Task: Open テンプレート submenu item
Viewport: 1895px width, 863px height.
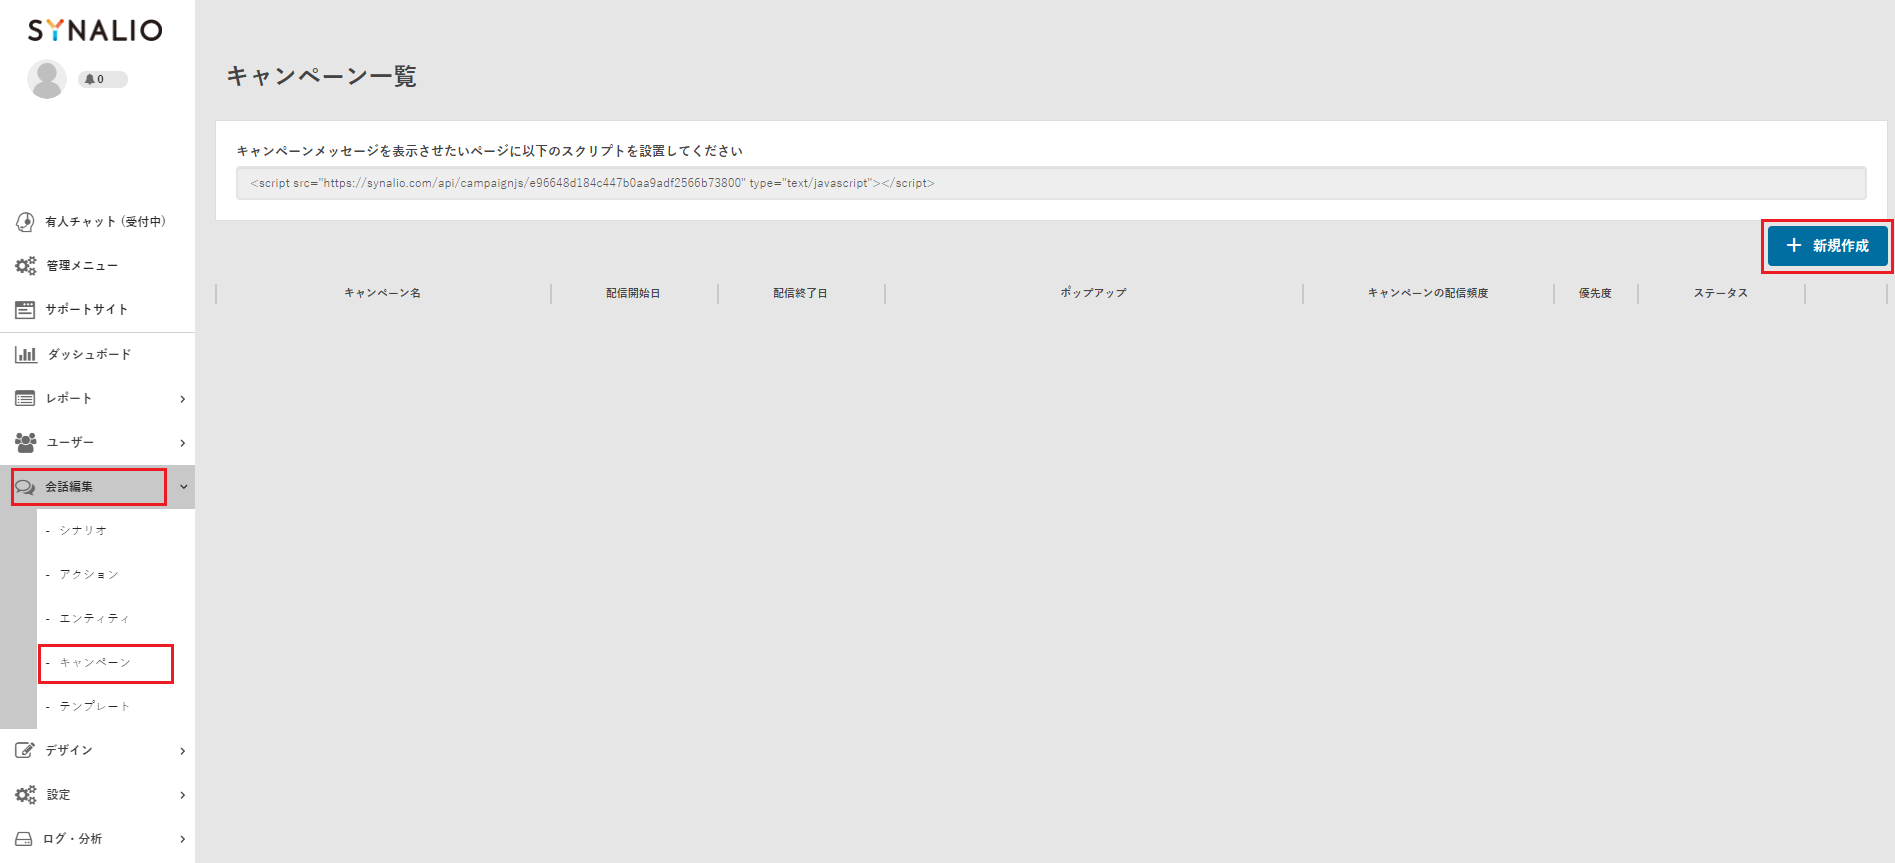Action: [x=95, y=707]
